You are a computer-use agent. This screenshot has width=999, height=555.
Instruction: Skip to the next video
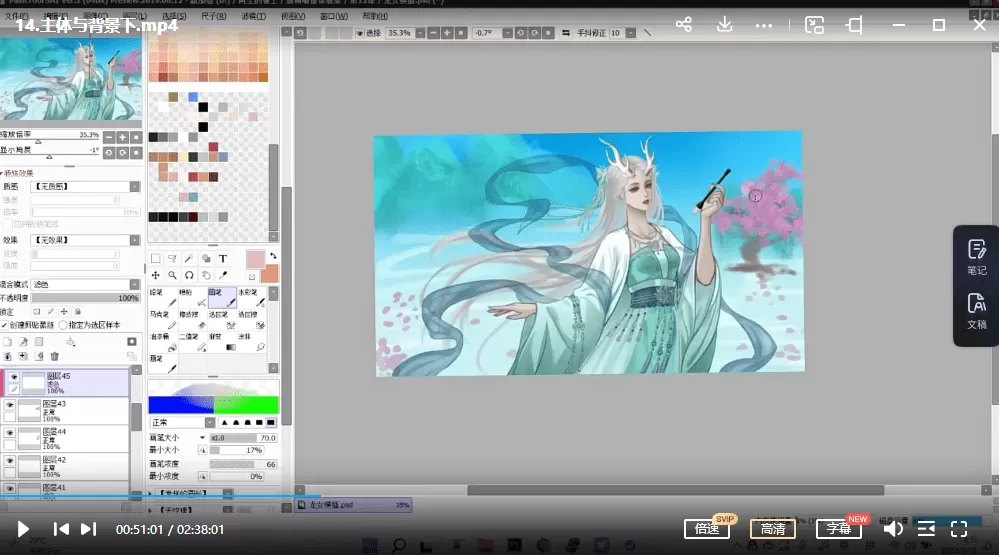(89, 529)
